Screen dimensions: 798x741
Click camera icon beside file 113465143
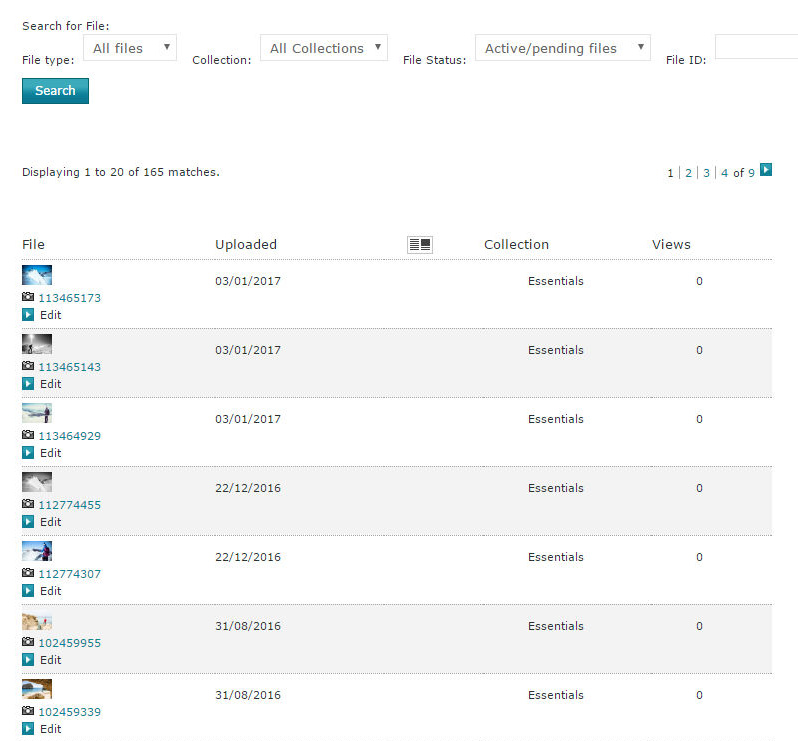pos(28,366)
